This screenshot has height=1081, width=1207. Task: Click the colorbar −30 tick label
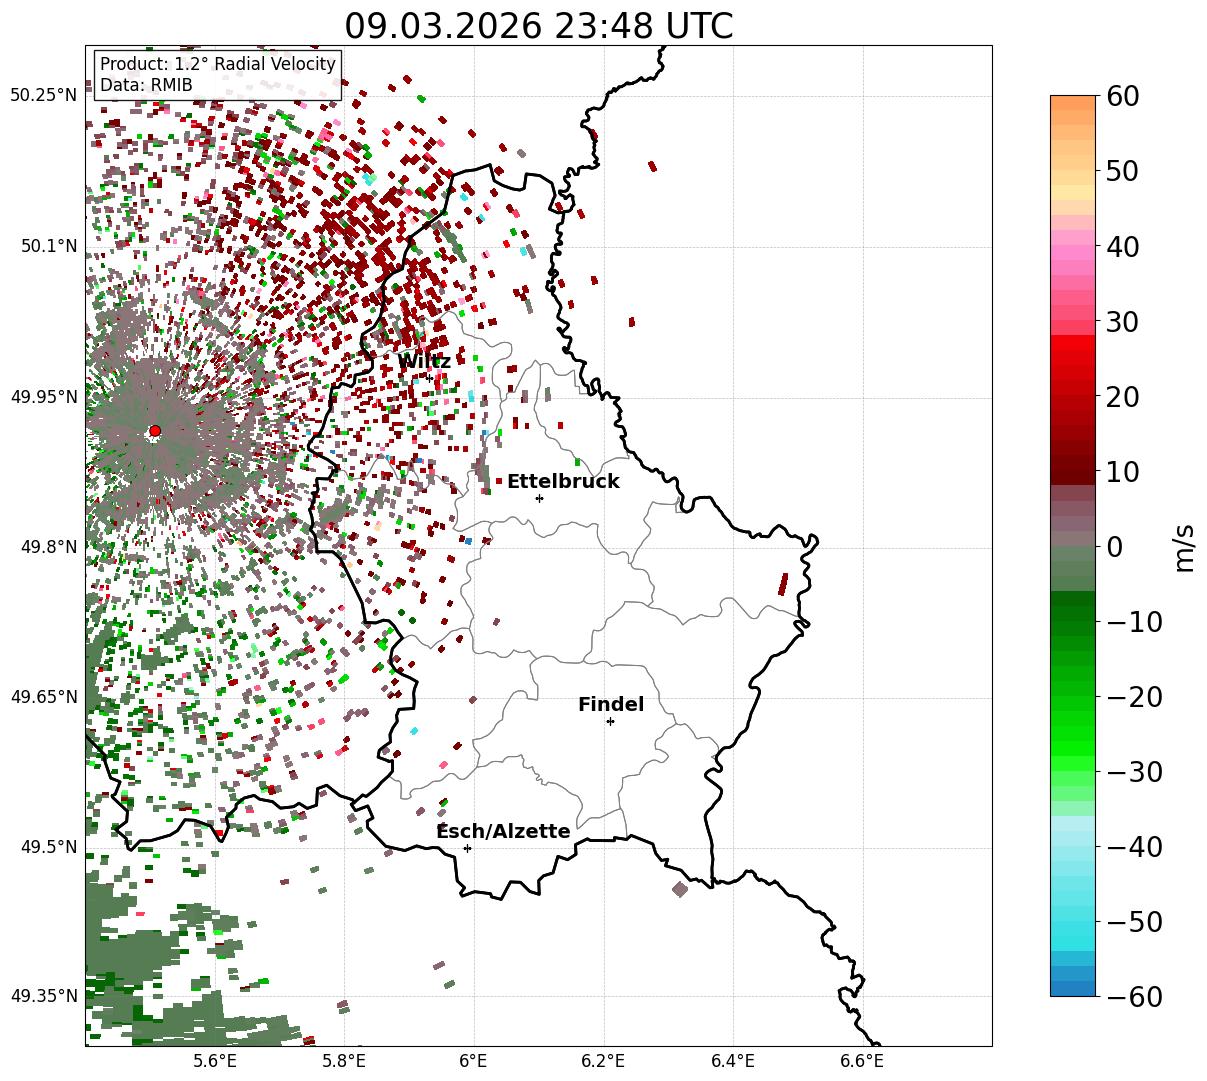click(x=1134, y=771)
